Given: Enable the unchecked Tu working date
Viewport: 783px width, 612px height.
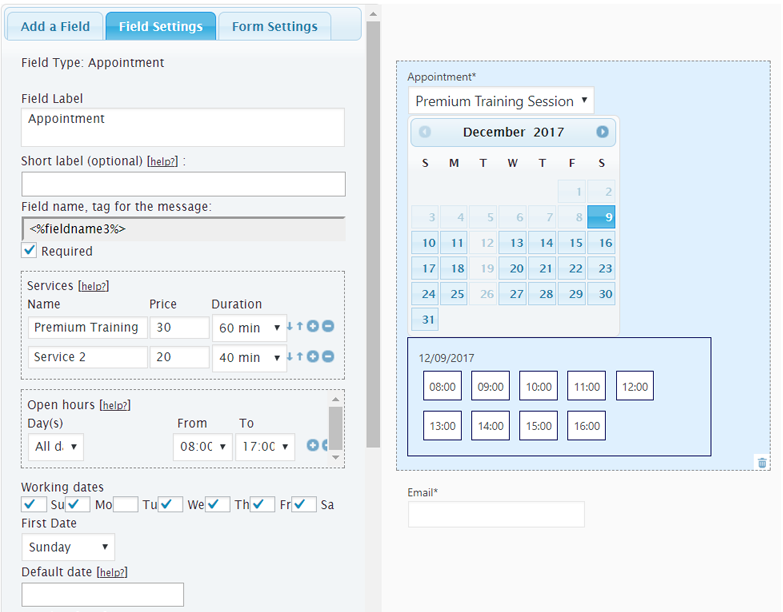Looking at the screenshot, I should tap(126, 504).
